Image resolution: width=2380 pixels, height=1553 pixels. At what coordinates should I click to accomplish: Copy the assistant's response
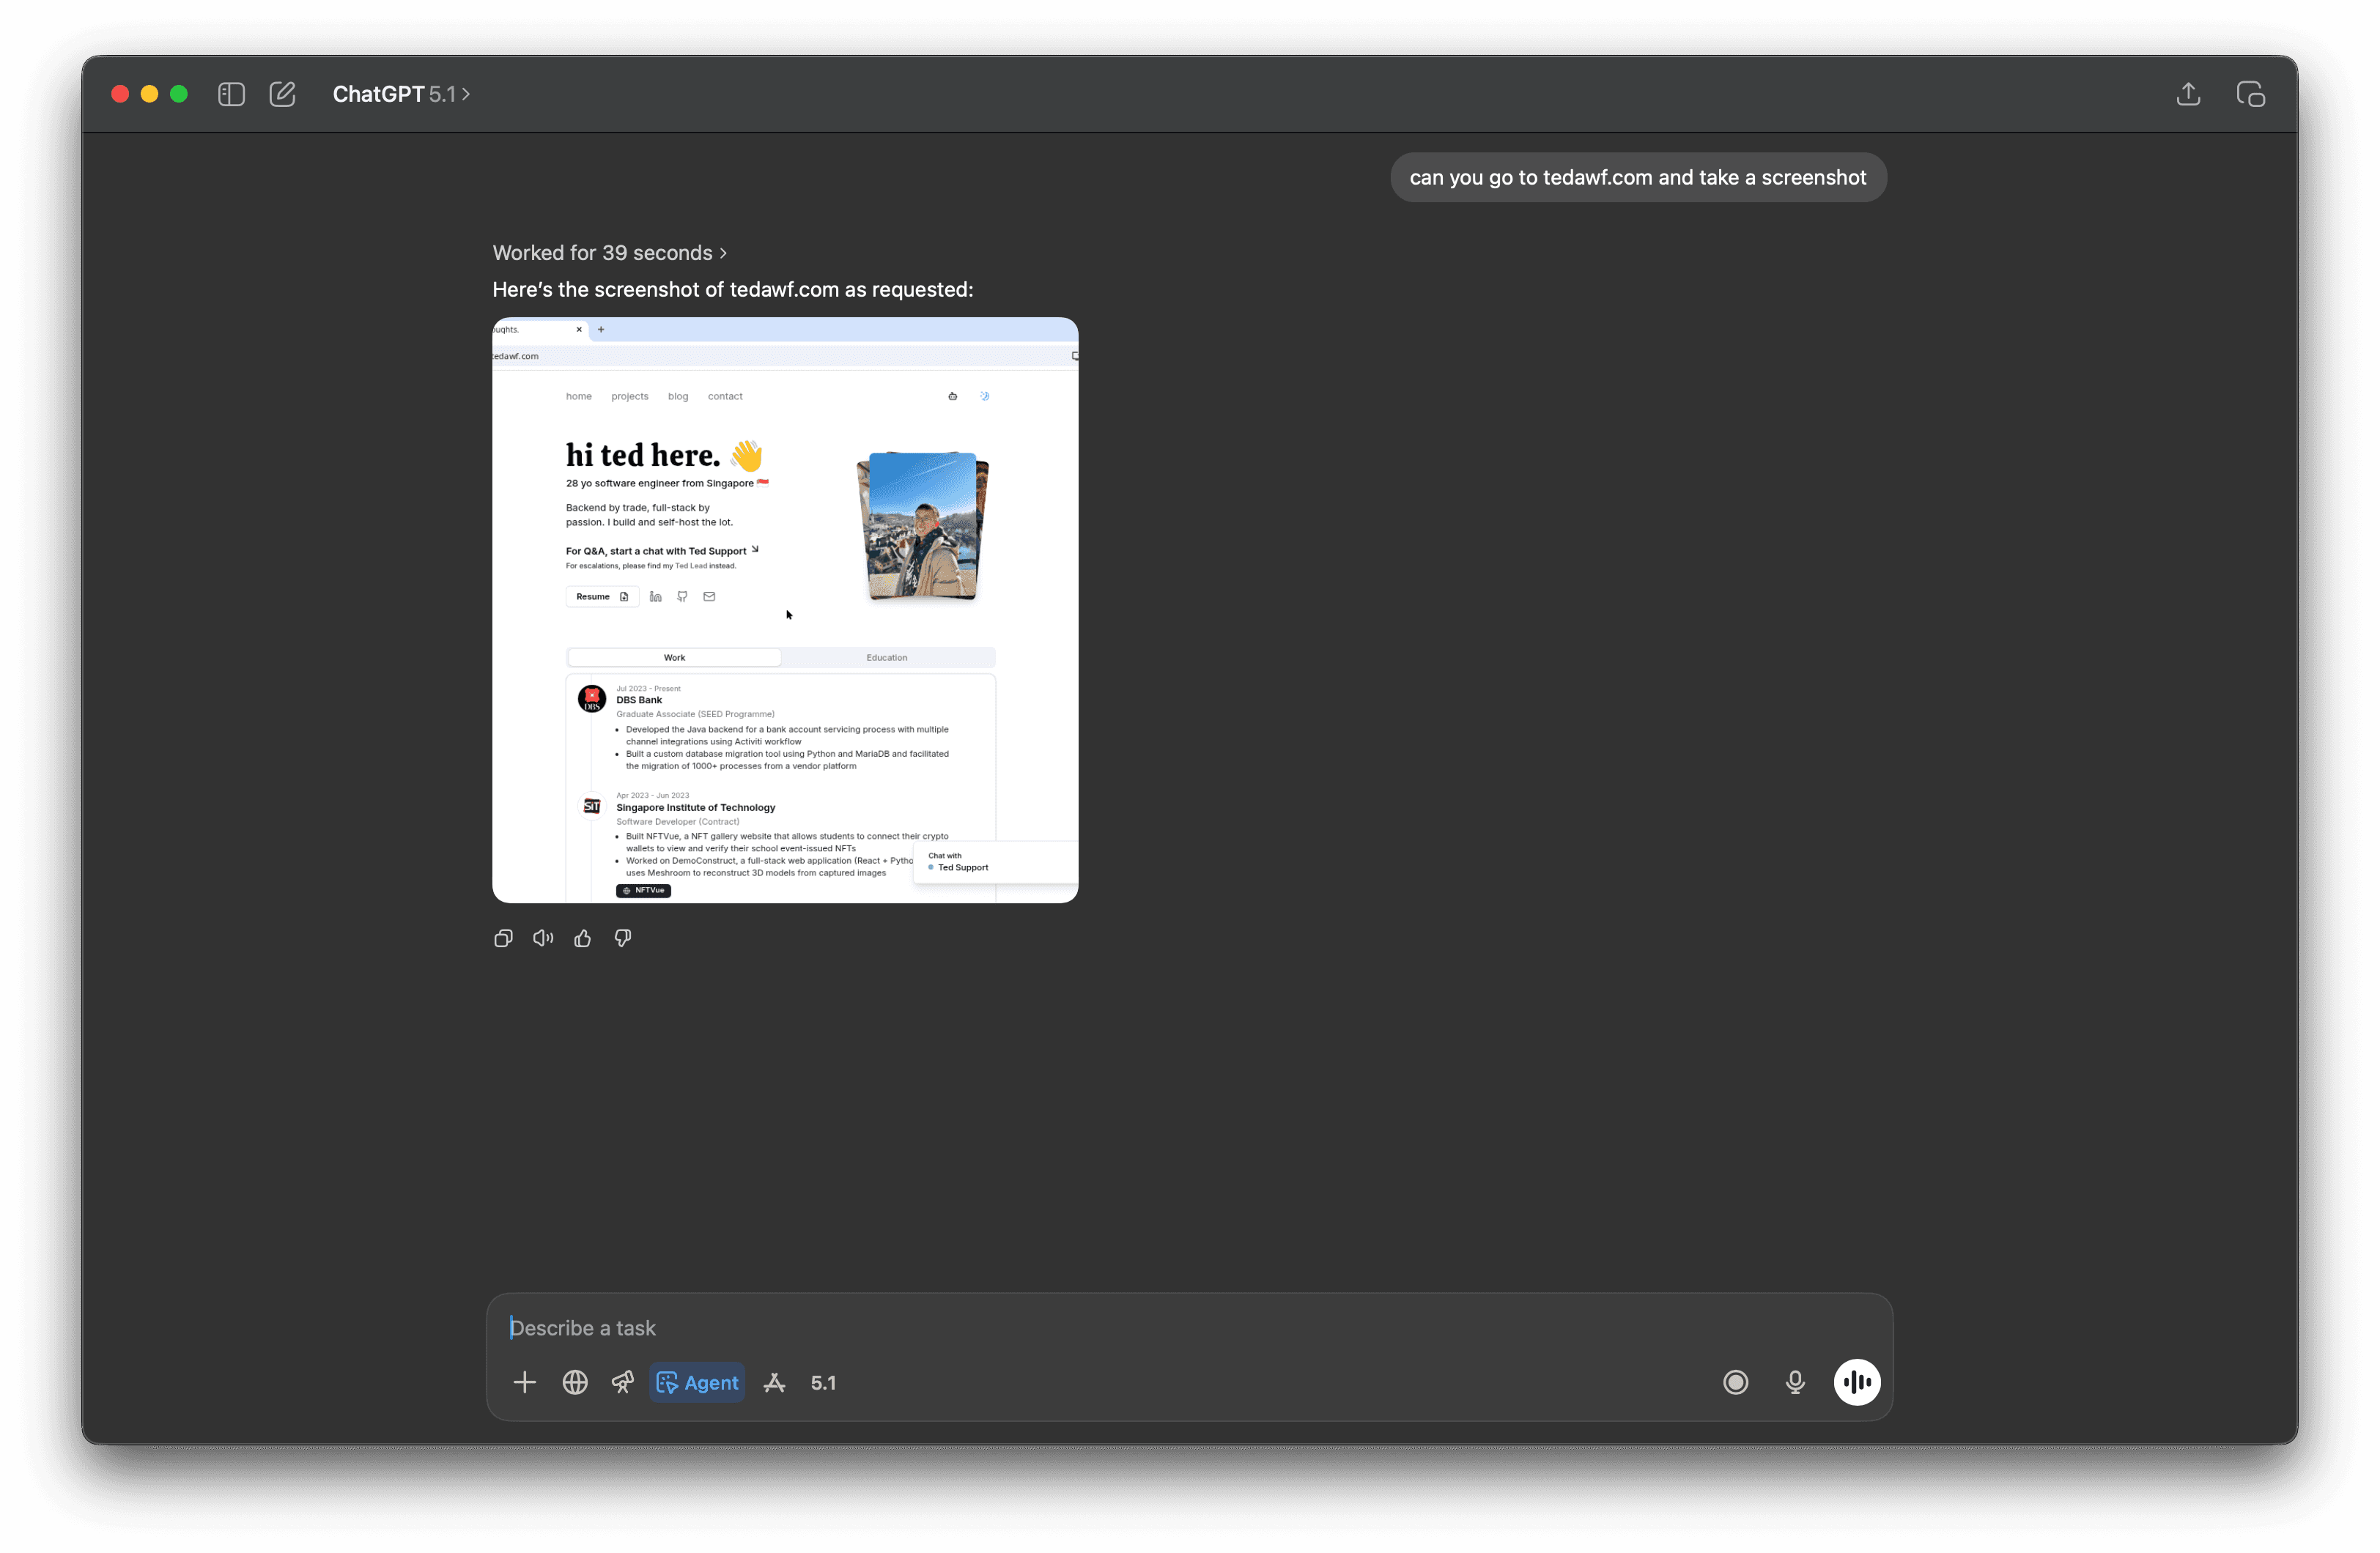[503, 938]
